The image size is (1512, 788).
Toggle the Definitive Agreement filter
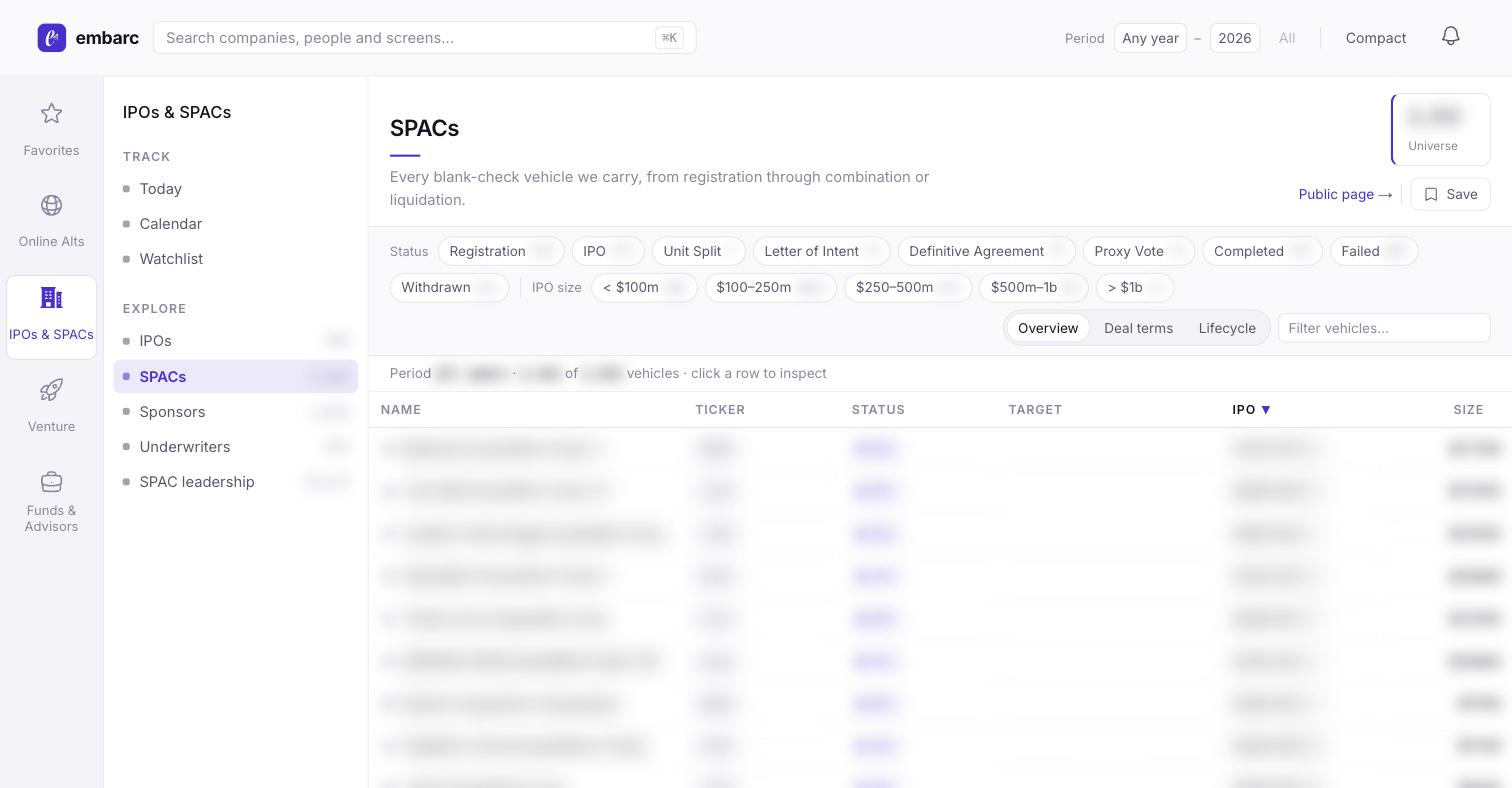[986, 251]
